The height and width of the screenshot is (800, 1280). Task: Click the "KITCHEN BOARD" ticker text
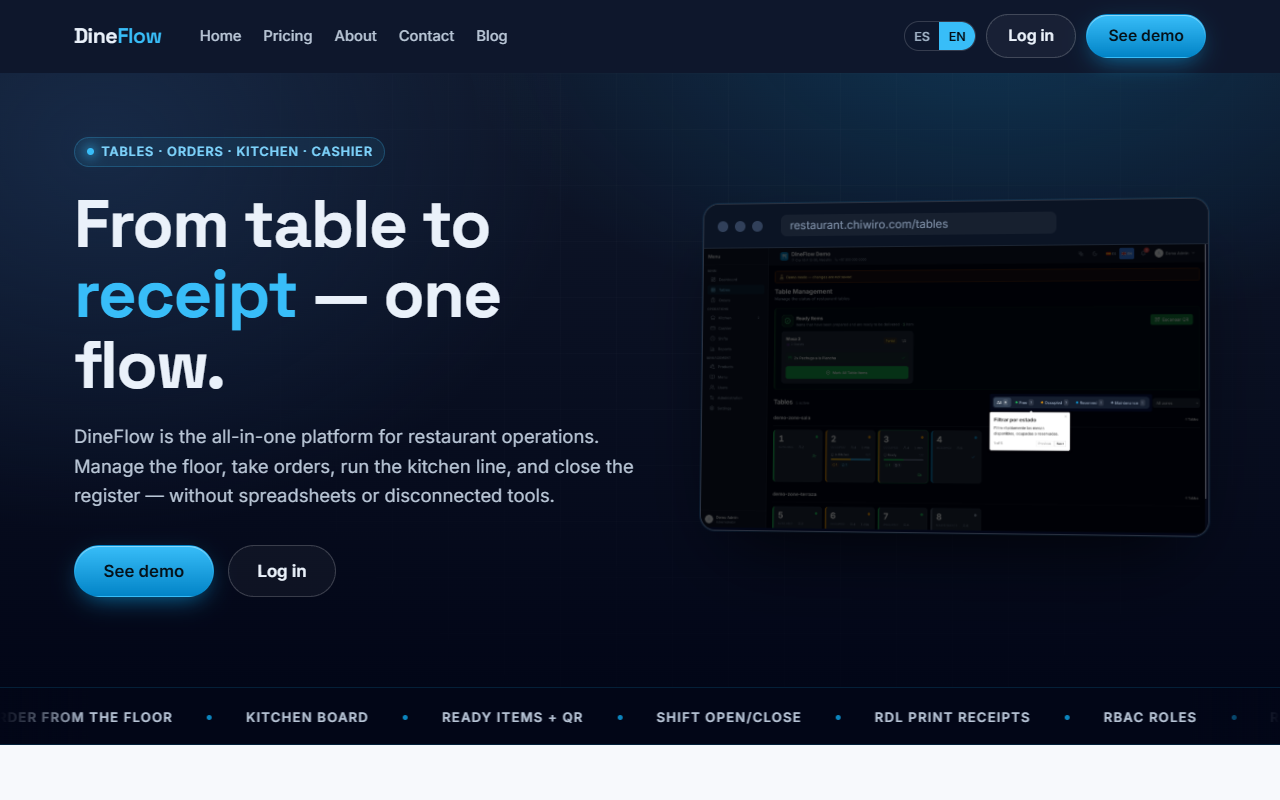(x=307, y=717)
